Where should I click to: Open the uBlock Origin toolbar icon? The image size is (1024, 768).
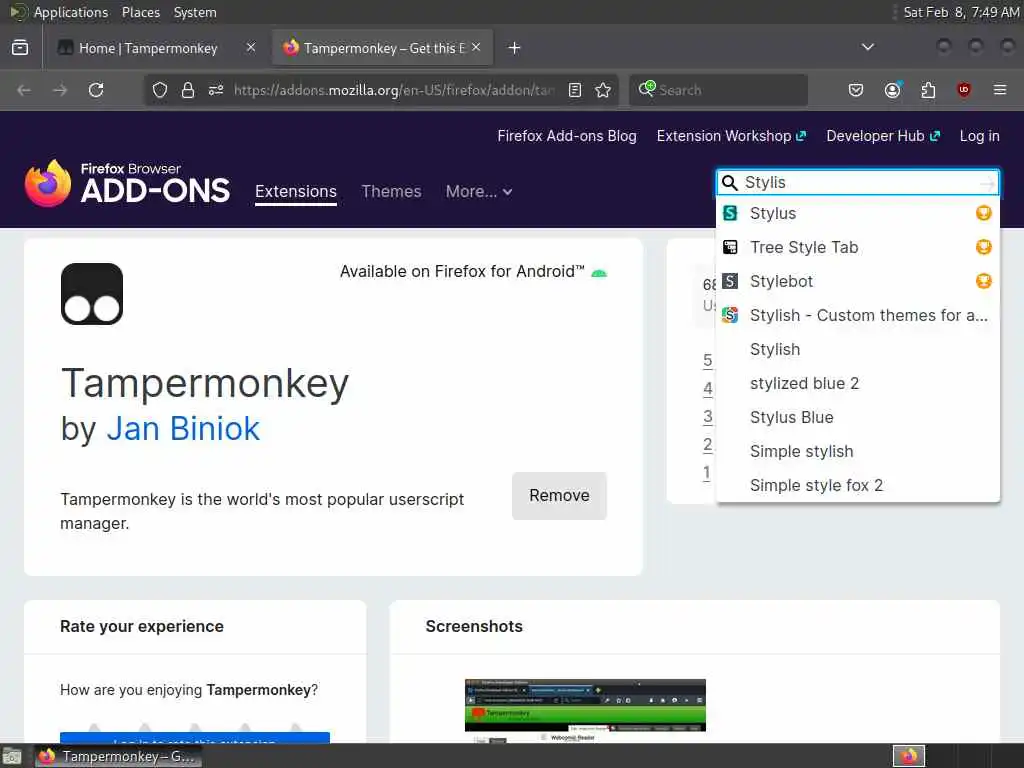click(x=964, y=89)
